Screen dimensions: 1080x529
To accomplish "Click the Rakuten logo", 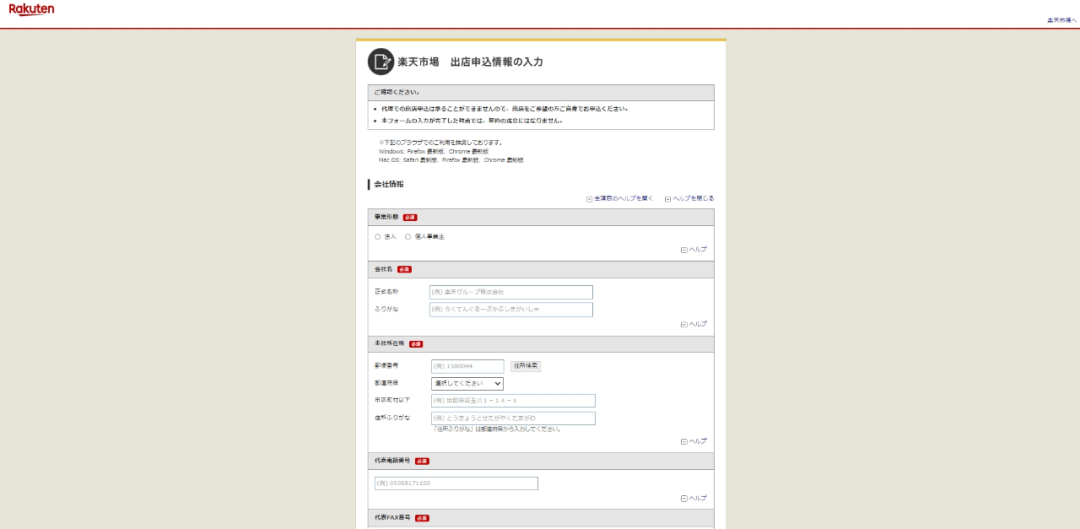I will (32, 10).
